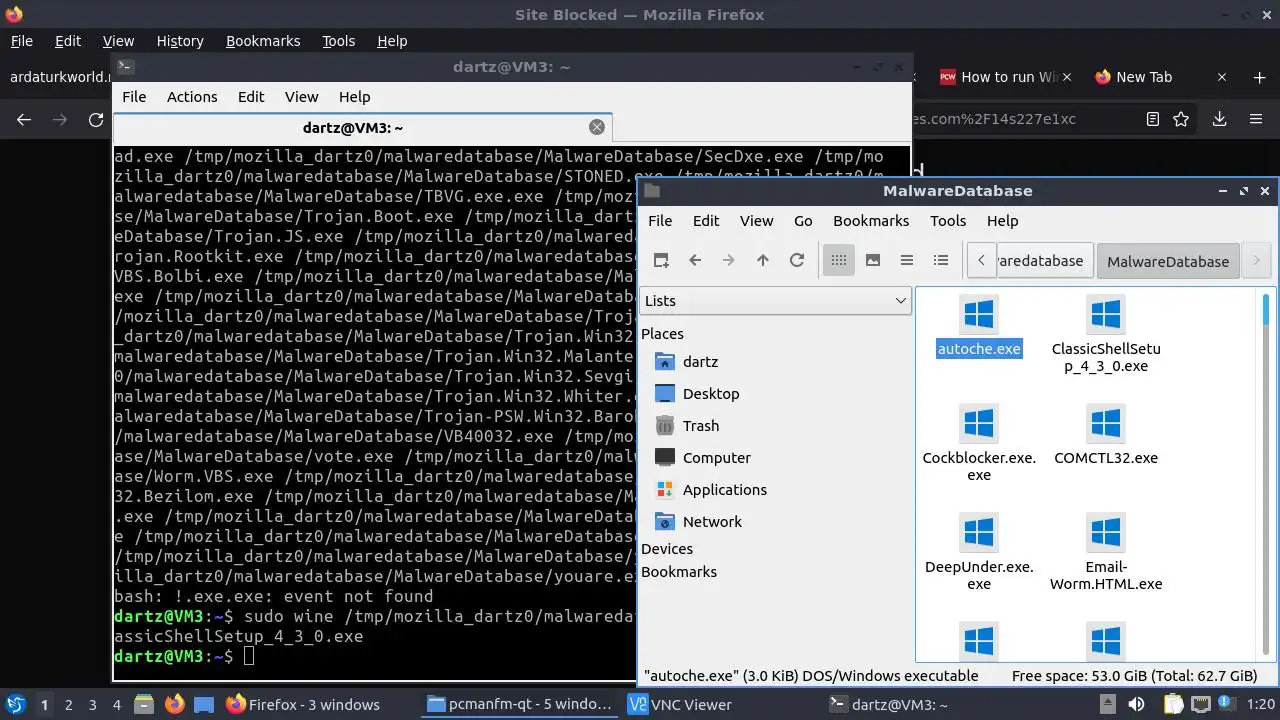Switch to the How to run Win Firefox tab

pyautogui.click(x=1007, y=77)
